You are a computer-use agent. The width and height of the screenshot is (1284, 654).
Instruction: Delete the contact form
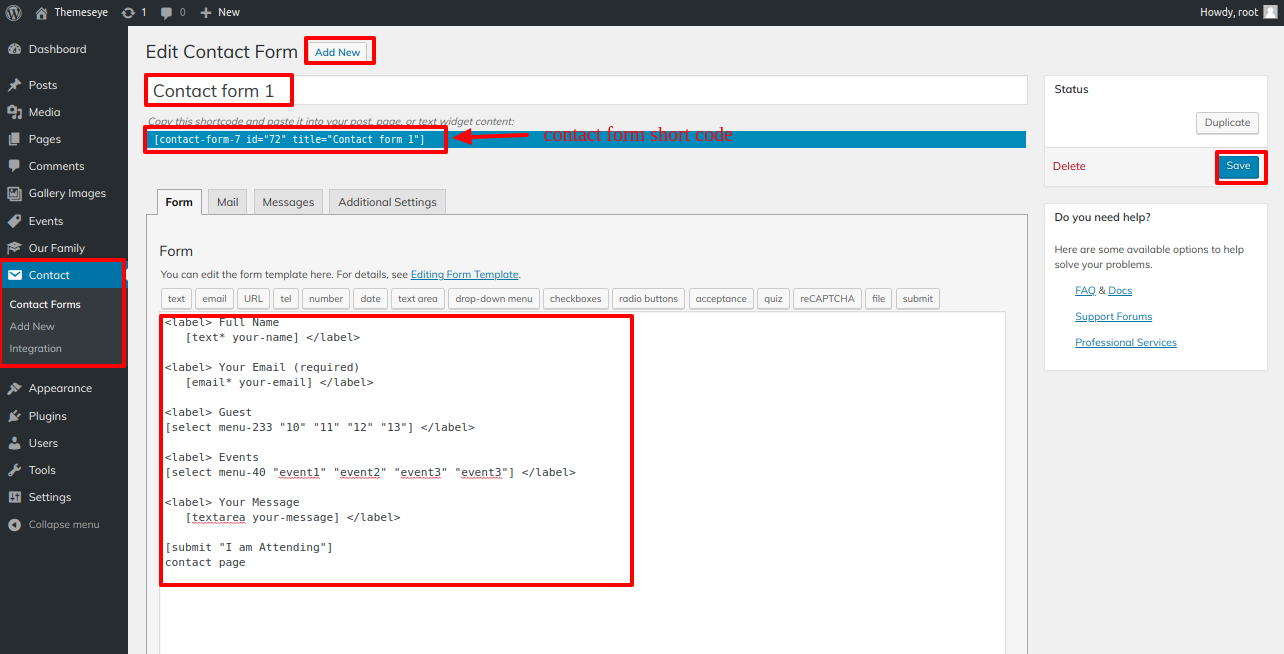(1069, 166)
